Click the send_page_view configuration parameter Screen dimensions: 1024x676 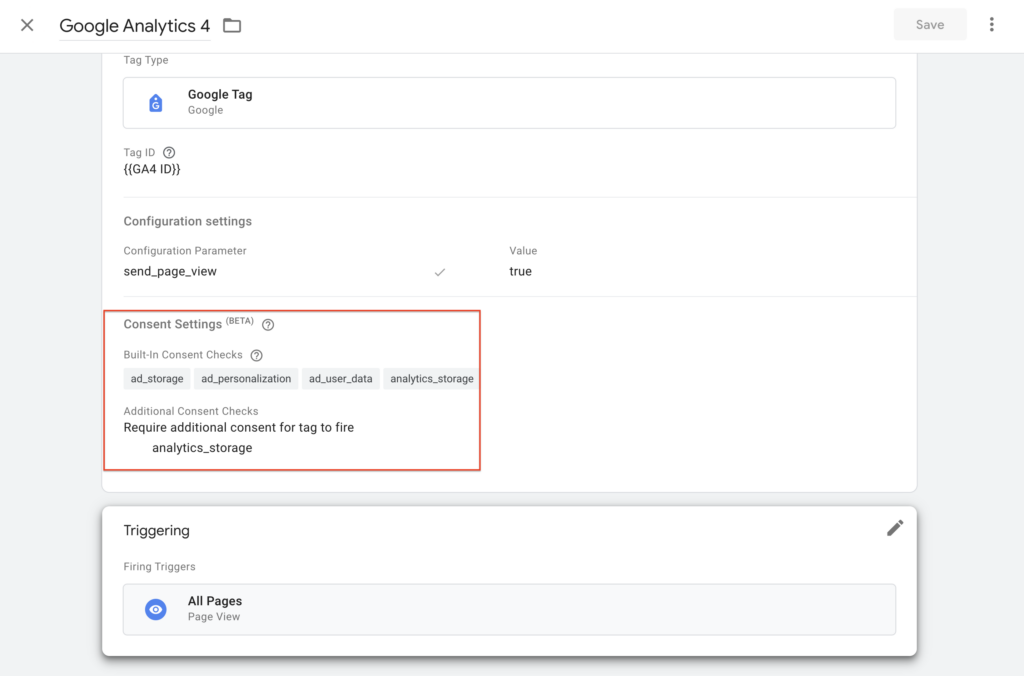click(x=168, y=271)
